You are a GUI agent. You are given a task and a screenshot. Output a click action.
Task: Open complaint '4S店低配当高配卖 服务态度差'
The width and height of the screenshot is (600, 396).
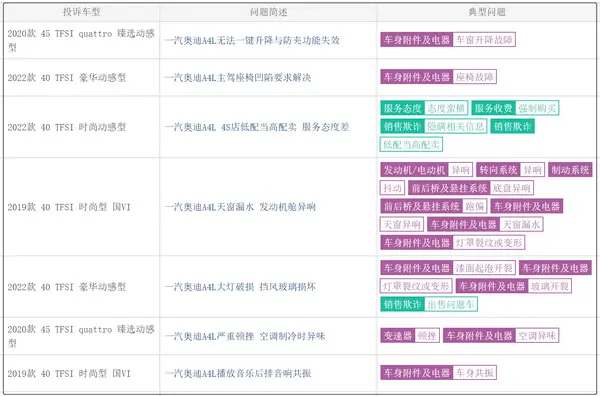(285, 127)
